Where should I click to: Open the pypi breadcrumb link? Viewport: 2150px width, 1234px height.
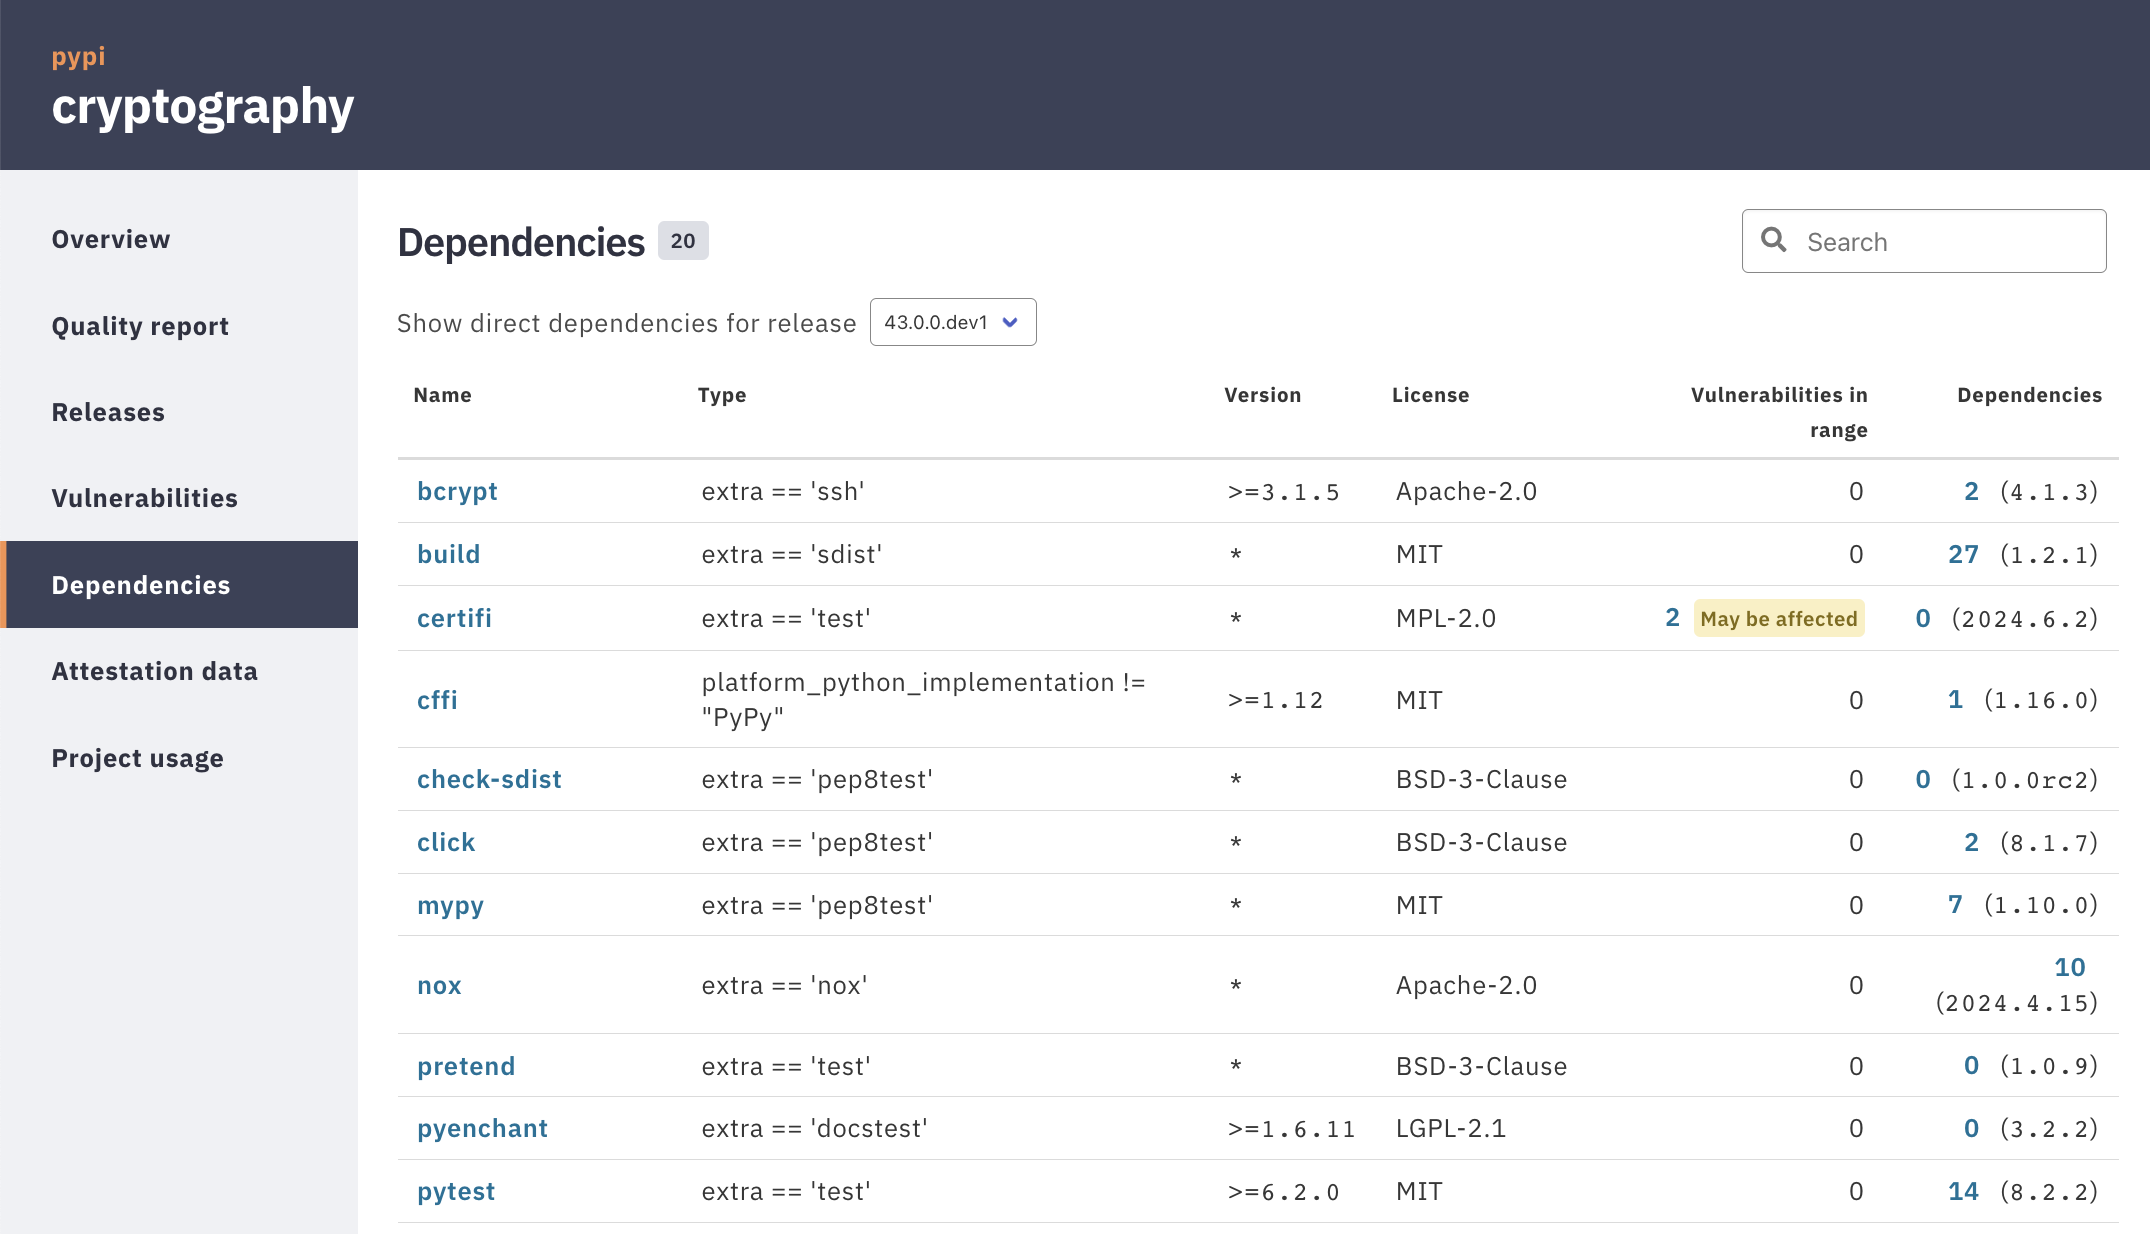(x=78, y=57)
